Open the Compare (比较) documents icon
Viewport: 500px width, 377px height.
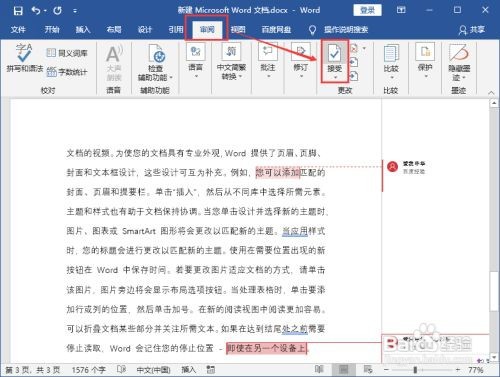pyautogui.click(x=391, y=53)
